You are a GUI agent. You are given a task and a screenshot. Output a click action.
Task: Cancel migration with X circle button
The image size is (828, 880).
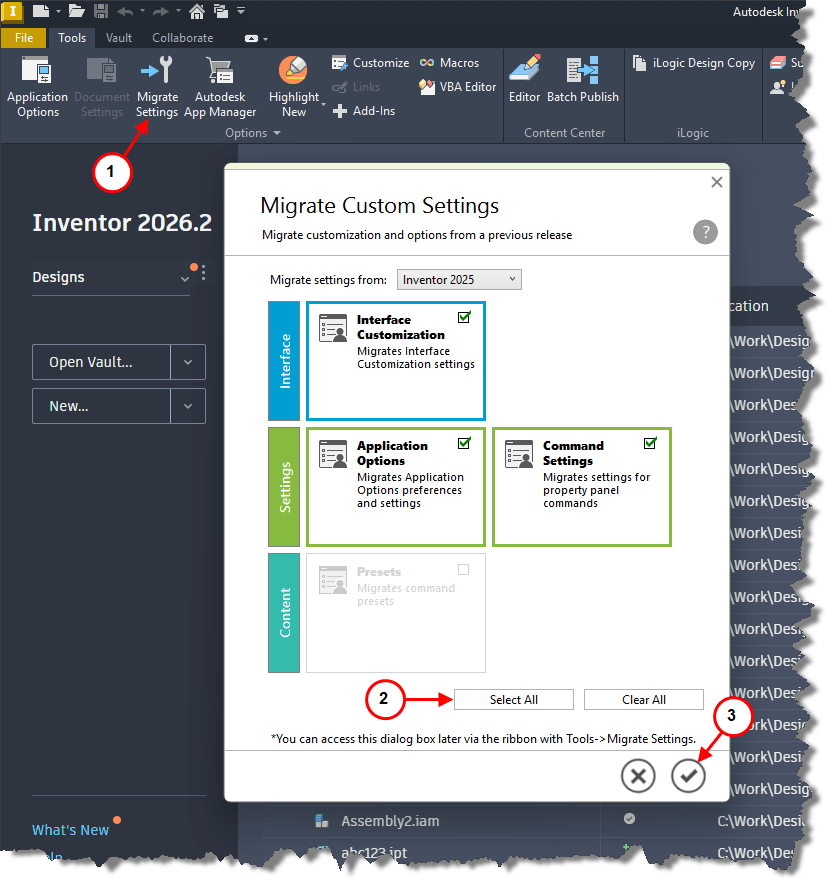point(638,776)
